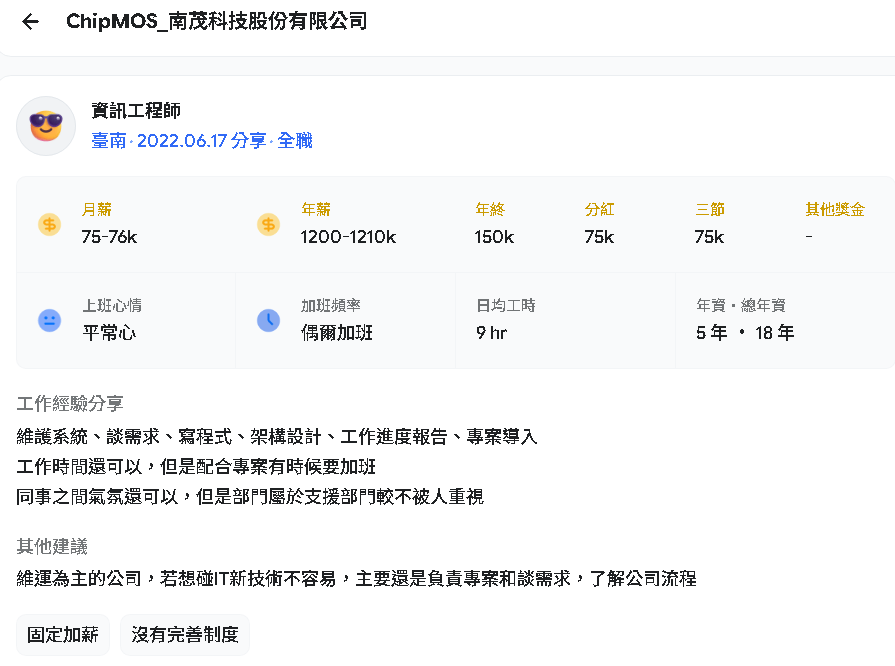The image size is (895, 666).
Task: Click the 三節 75k value
Action: (x=709, y=237)
